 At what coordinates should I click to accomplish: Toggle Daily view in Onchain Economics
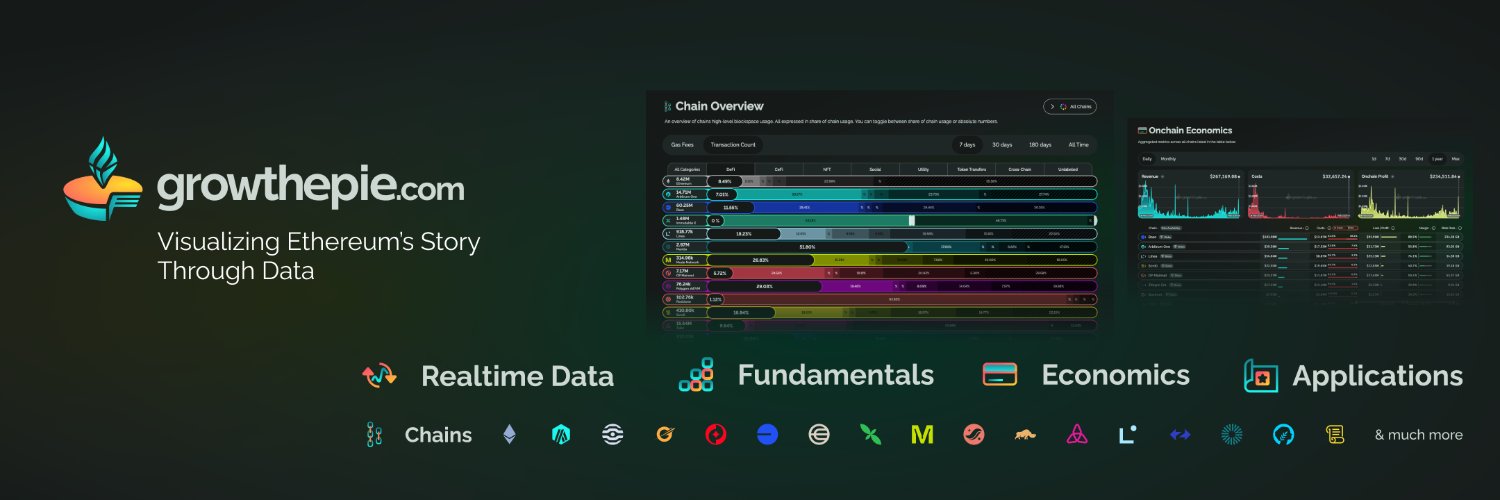tap(1147, 159)
